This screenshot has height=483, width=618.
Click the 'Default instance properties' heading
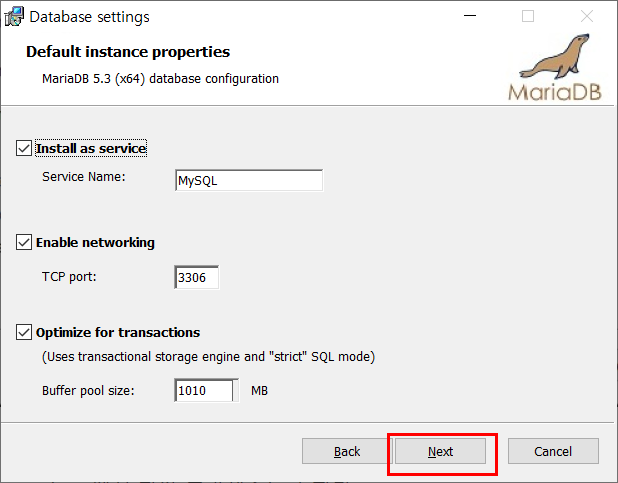[128, 52]
